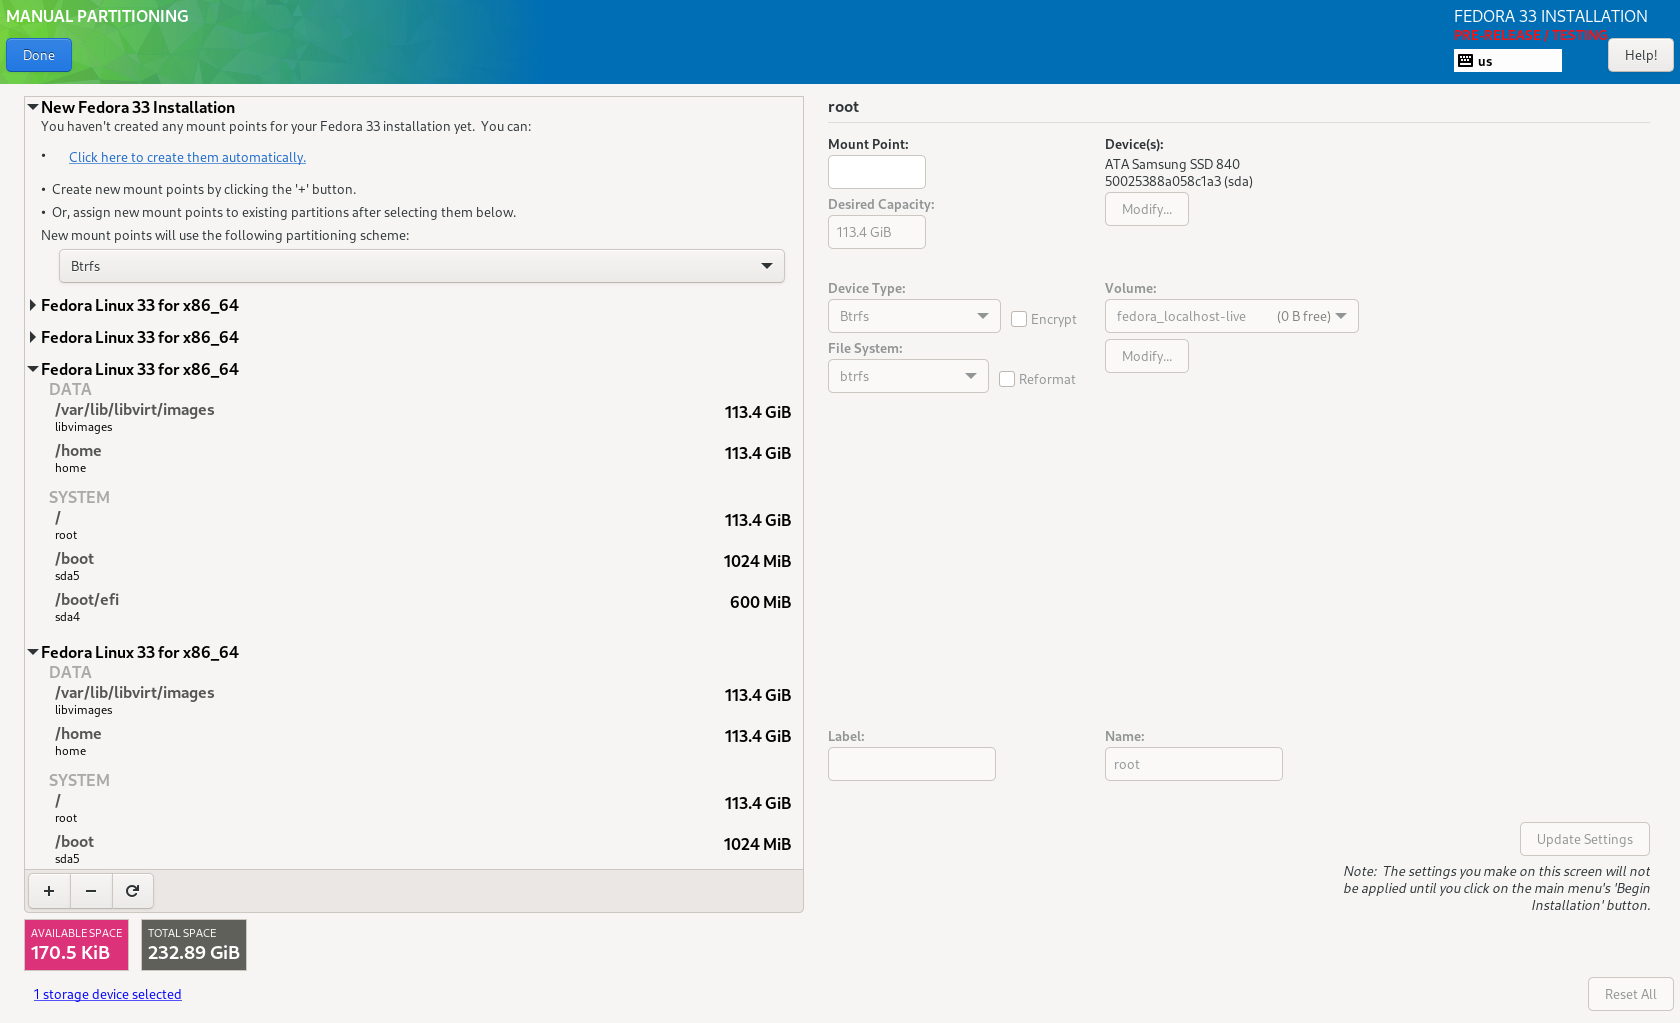Click Modify under Volume
This screenshot has width=1680, height=1023.
click(1146, 356)
